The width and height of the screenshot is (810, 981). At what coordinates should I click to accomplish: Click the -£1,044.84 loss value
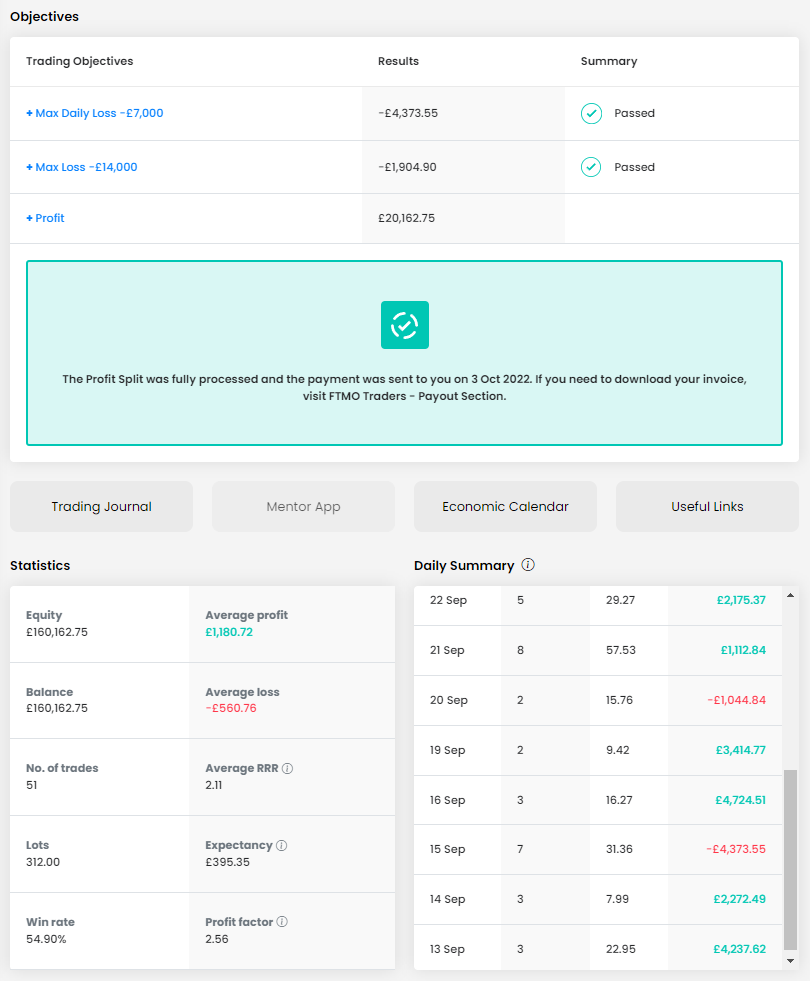point(736,700)
